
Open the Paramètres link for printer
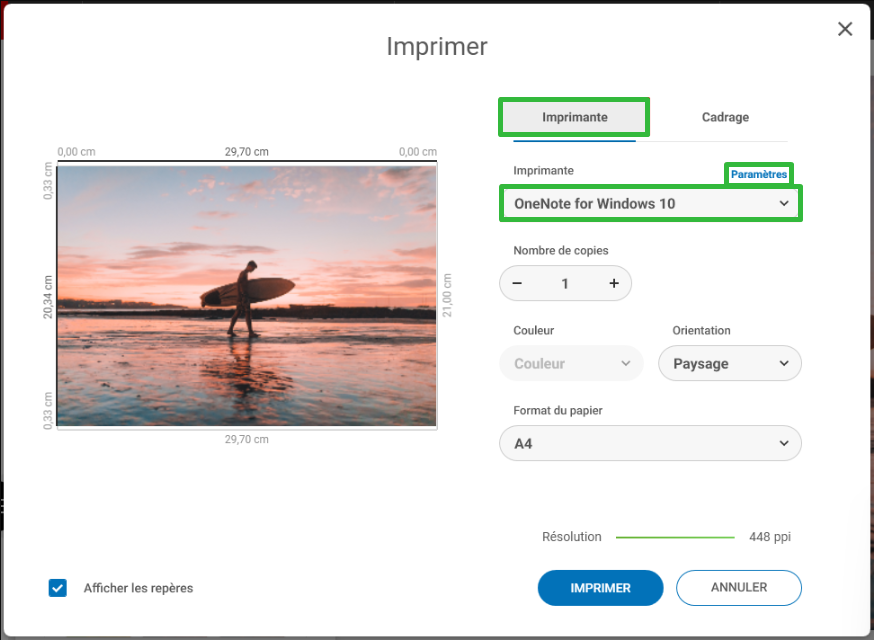pyautogui.click(x=759, y=174)
